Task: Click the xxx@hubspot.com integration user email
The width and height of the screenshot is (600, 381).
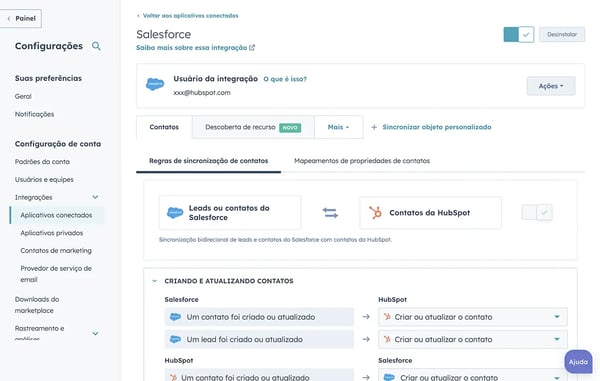Action: [x=202, y=93]
